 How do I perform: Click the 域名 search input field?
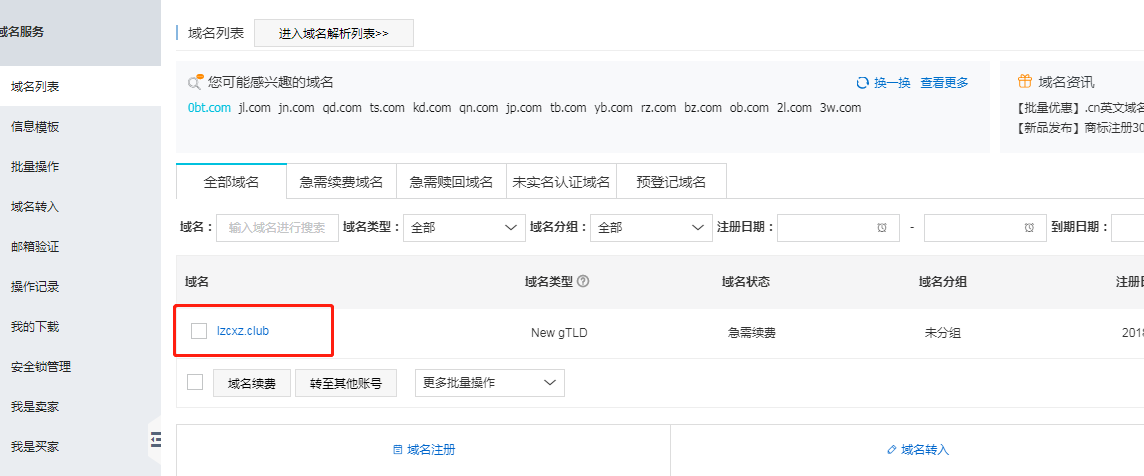[276, 228]
